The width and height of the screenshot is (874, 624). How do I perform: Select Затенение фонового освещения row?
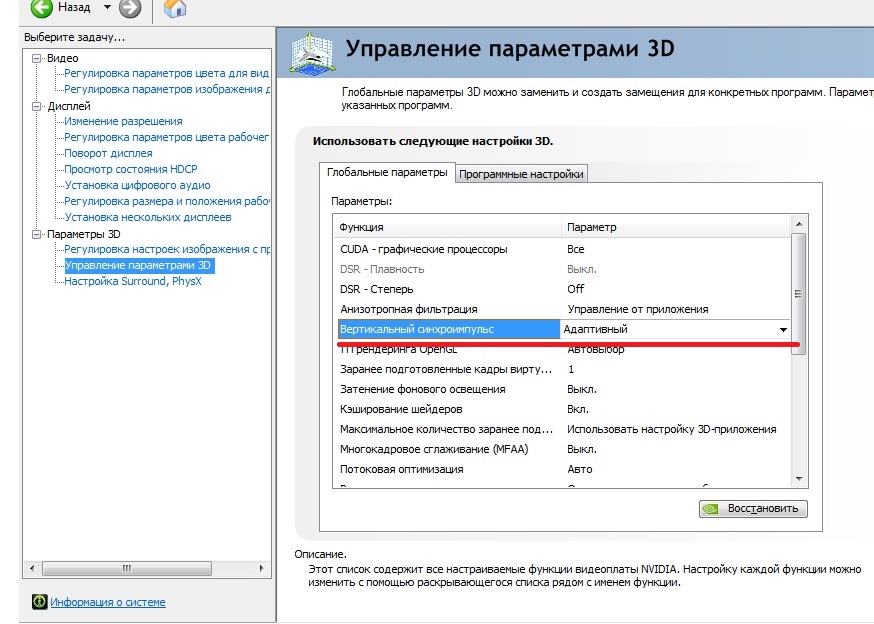click(564, 389)
